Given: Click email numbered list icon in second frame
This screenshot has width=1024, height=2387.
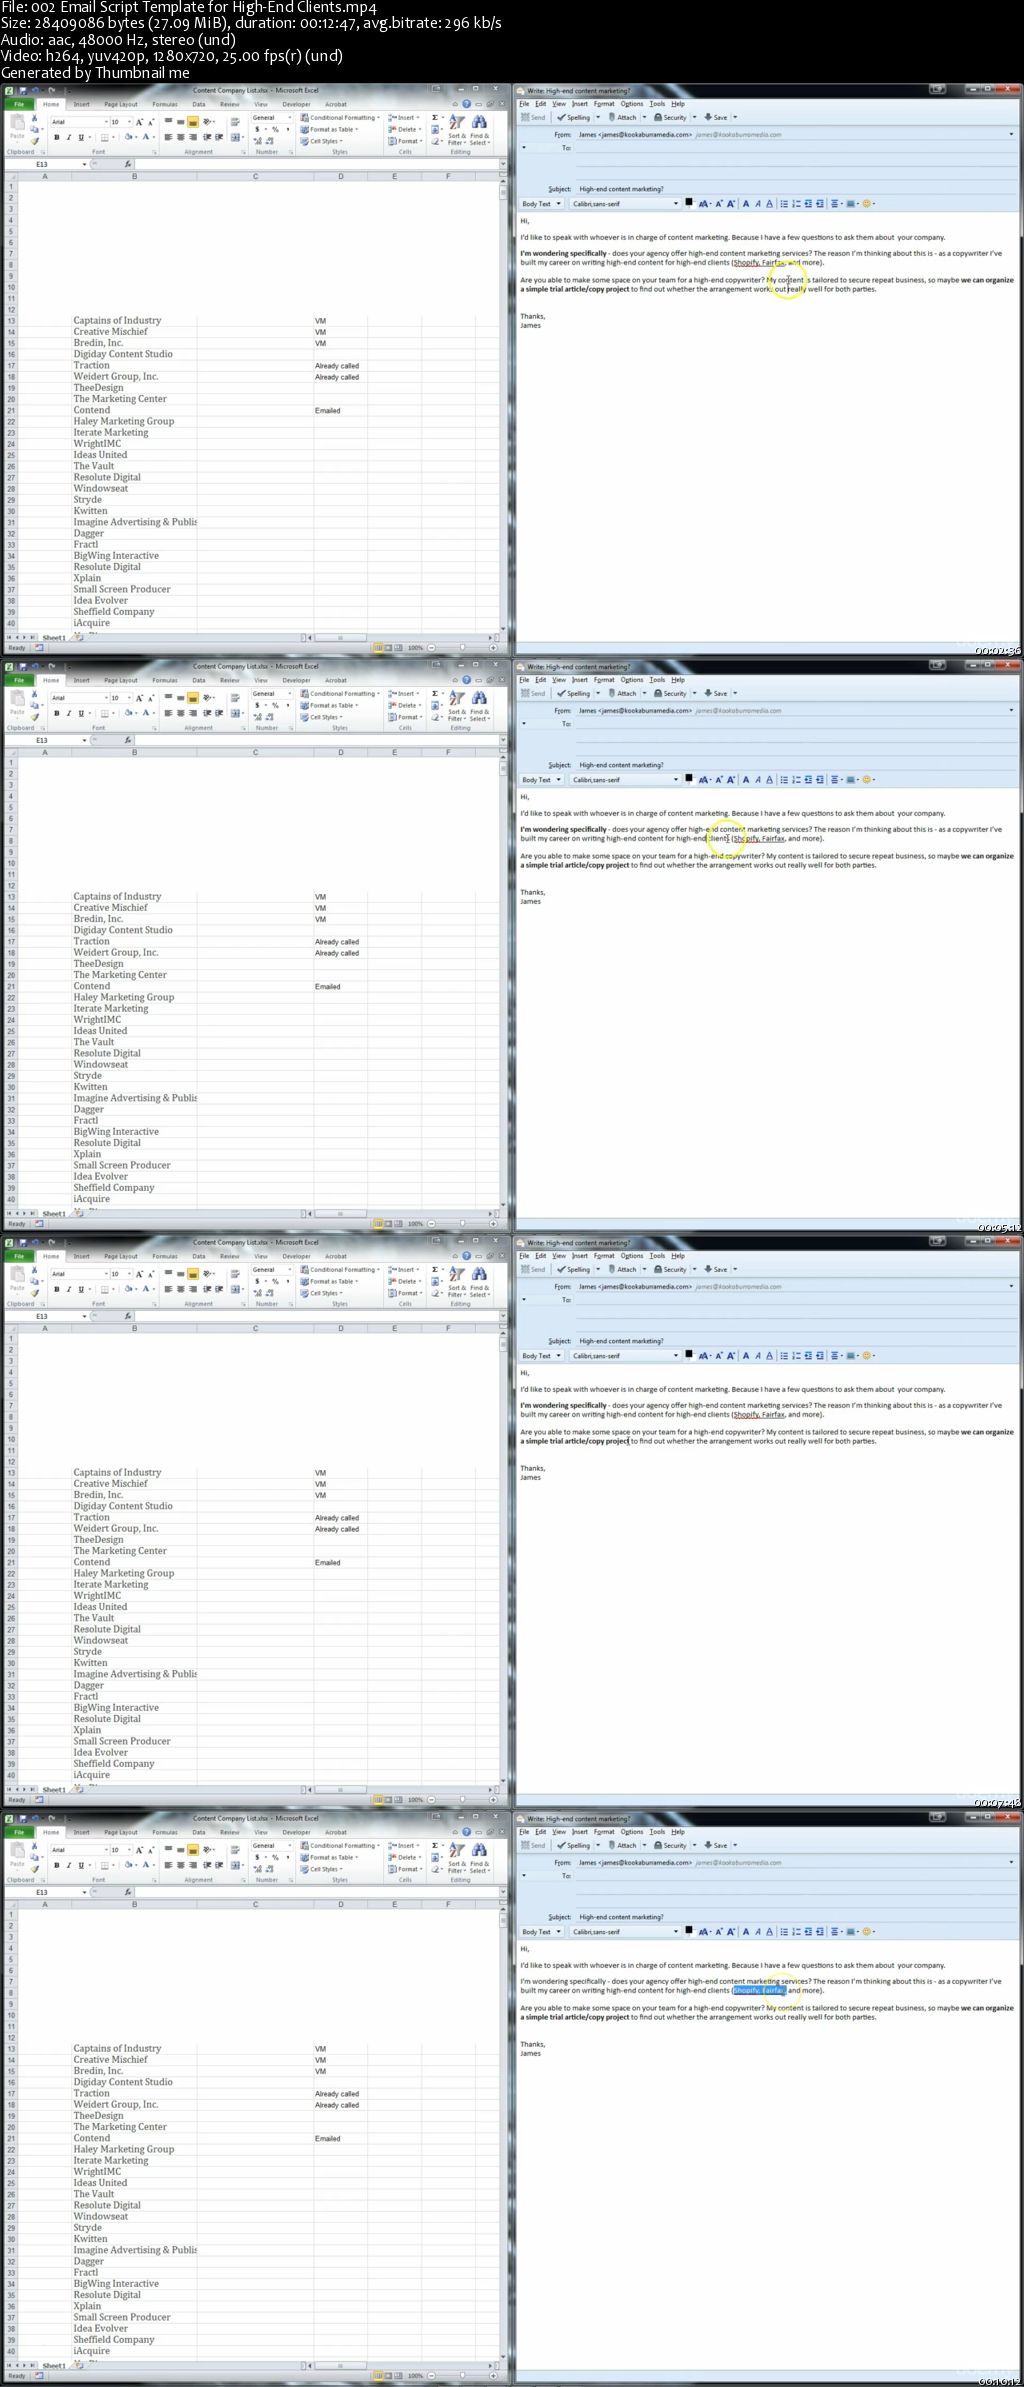Looking at the screenshot, I should pos(796,780).
